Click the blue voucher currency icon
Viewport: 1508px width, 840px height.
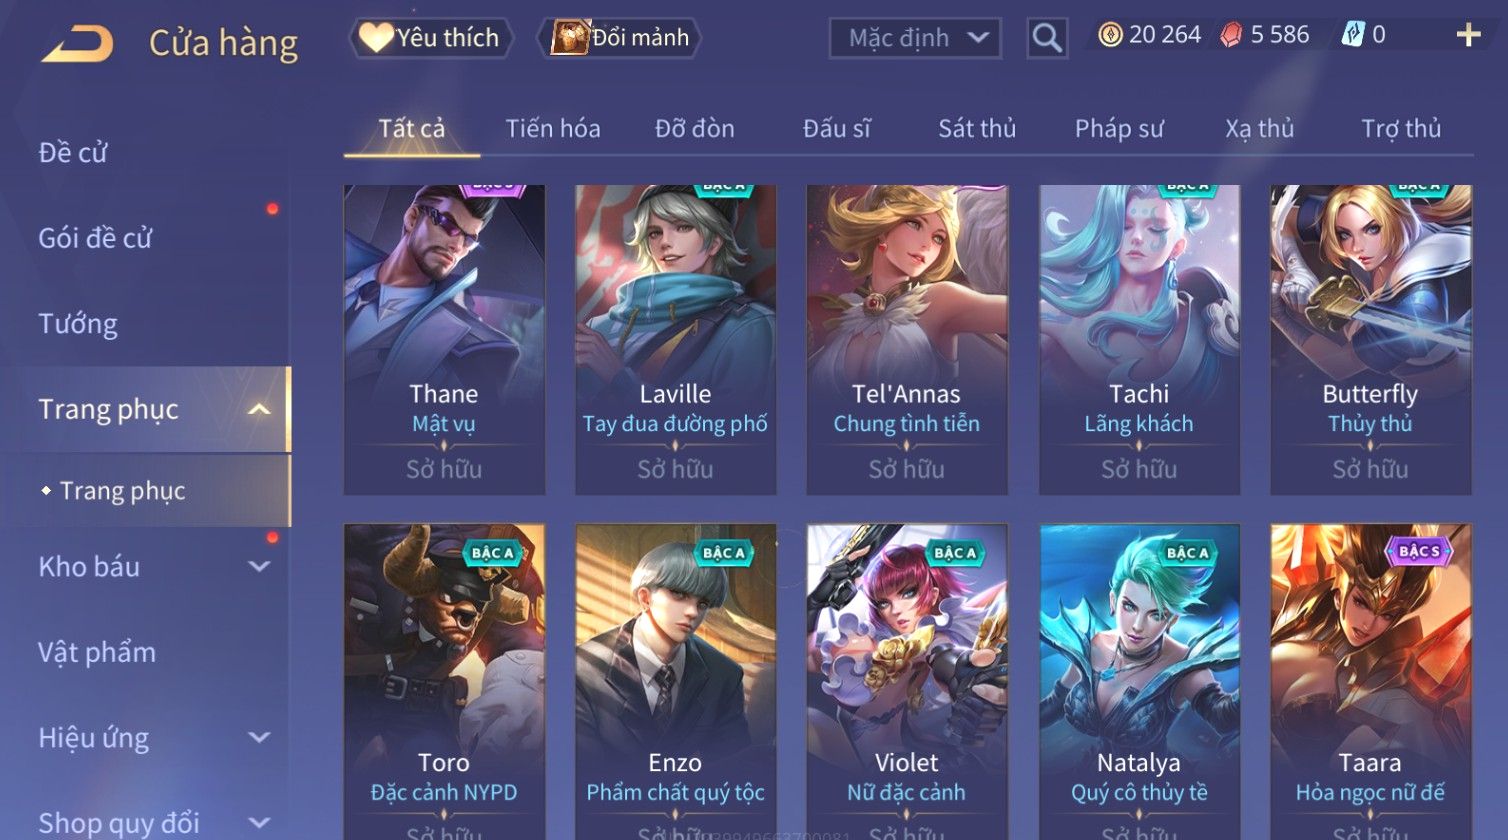tap(1352, 35)
